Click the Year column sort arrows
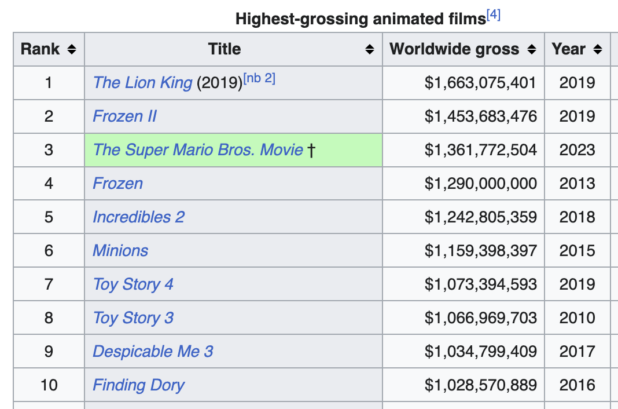The height and width of the screenshot is (409, 618). click(598, 49)
